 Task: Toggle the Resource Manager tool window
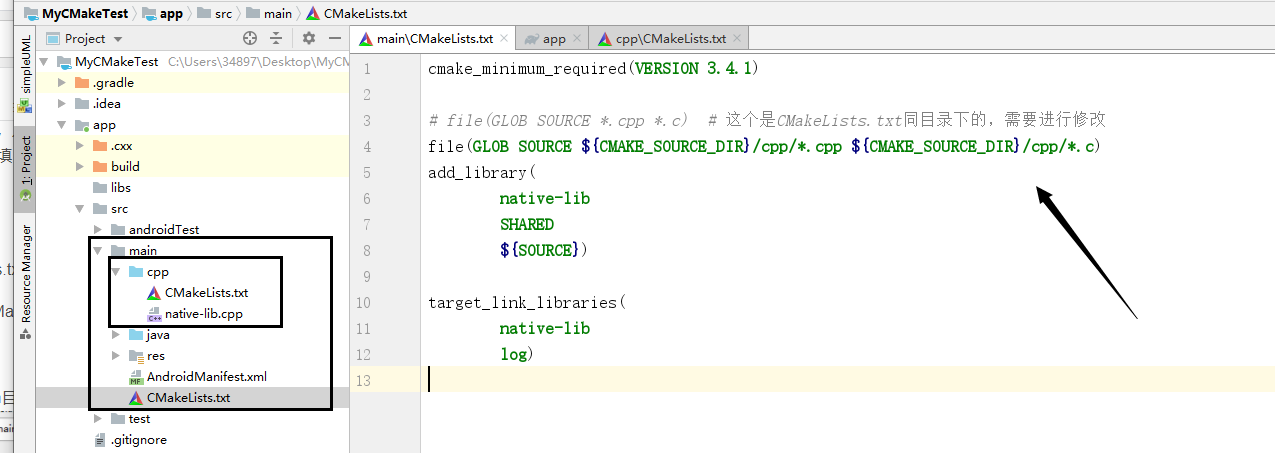pos(24,280)
